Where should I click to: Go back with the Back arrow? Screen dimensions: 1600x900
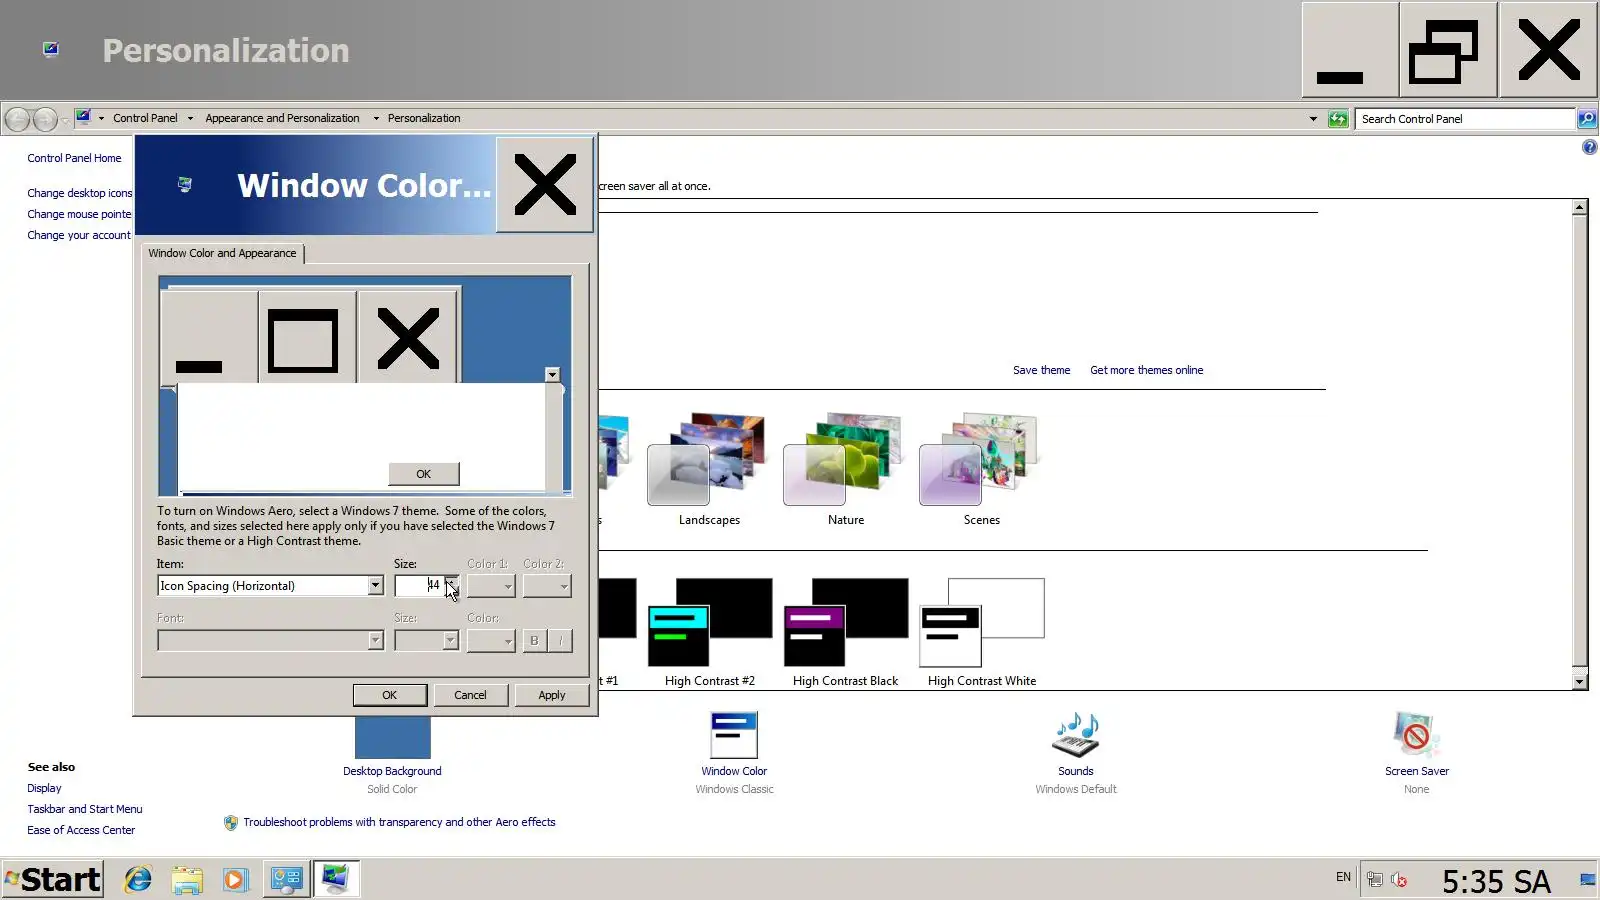[x=17, y=119]
